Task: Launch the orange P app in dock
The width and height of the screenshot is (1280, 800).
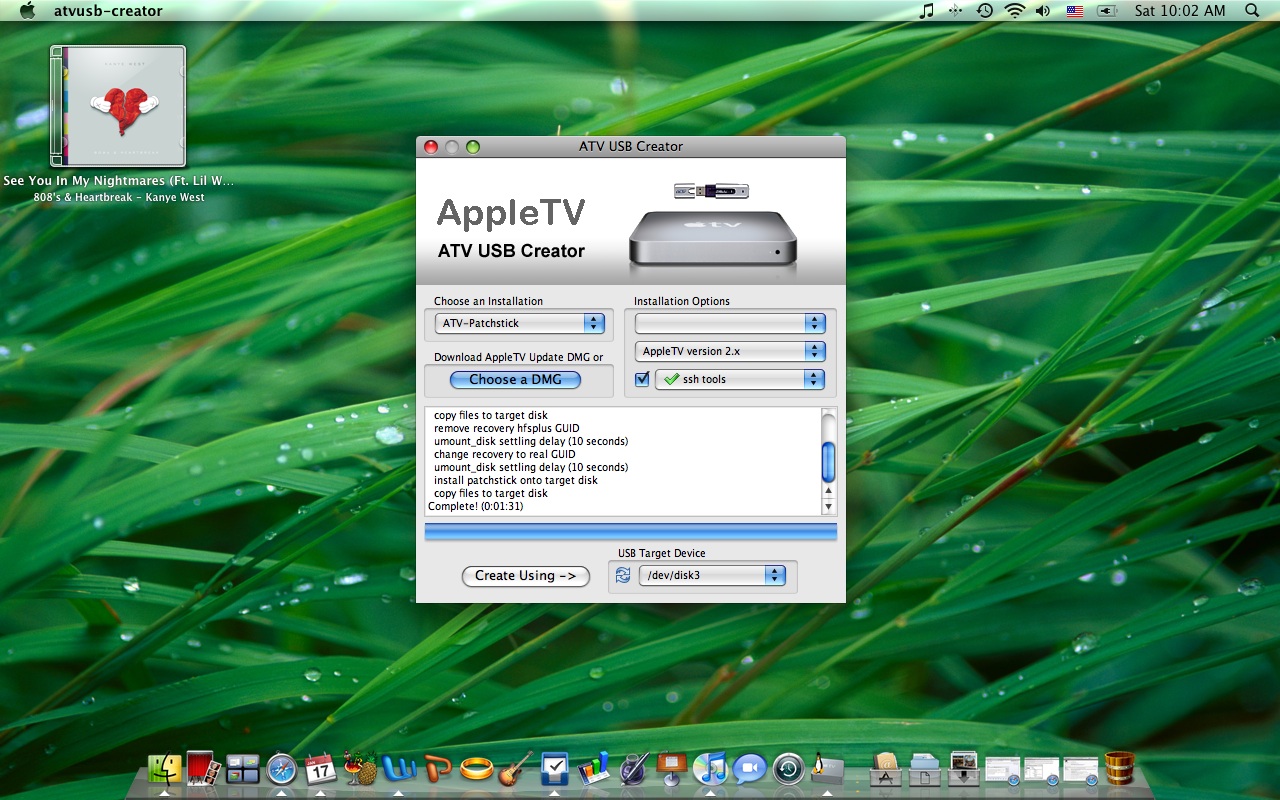Action: [437, 768]
